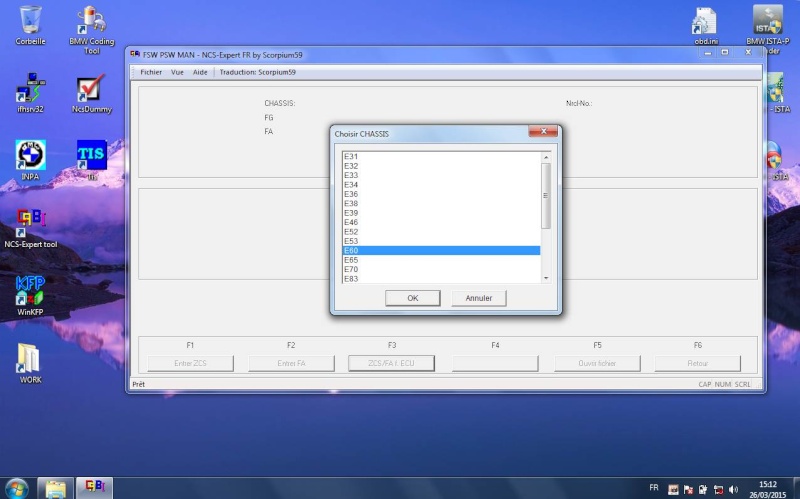Click the Windows Start orb
Viewport: 800px width, 499px height.
[x=17, y=489]
